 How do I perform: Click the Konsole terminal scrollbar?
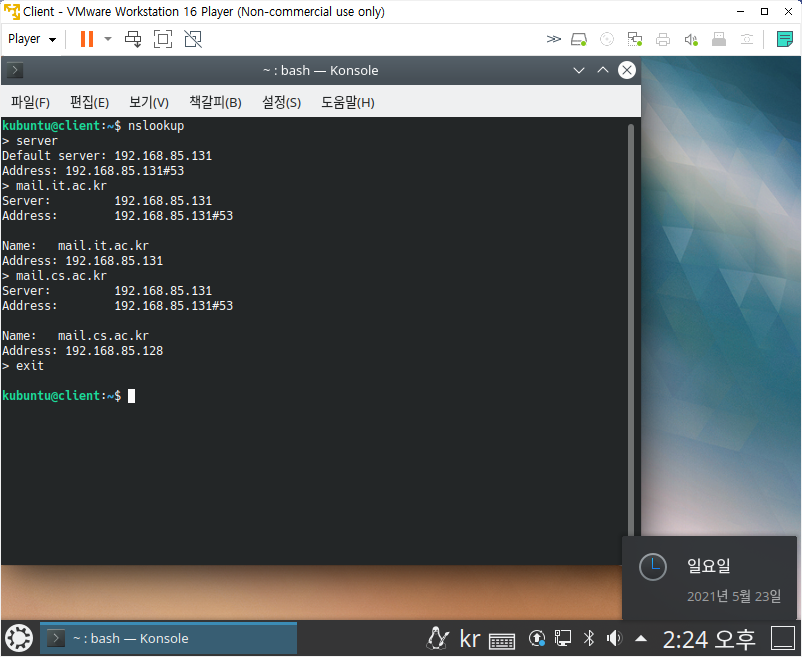631,330
